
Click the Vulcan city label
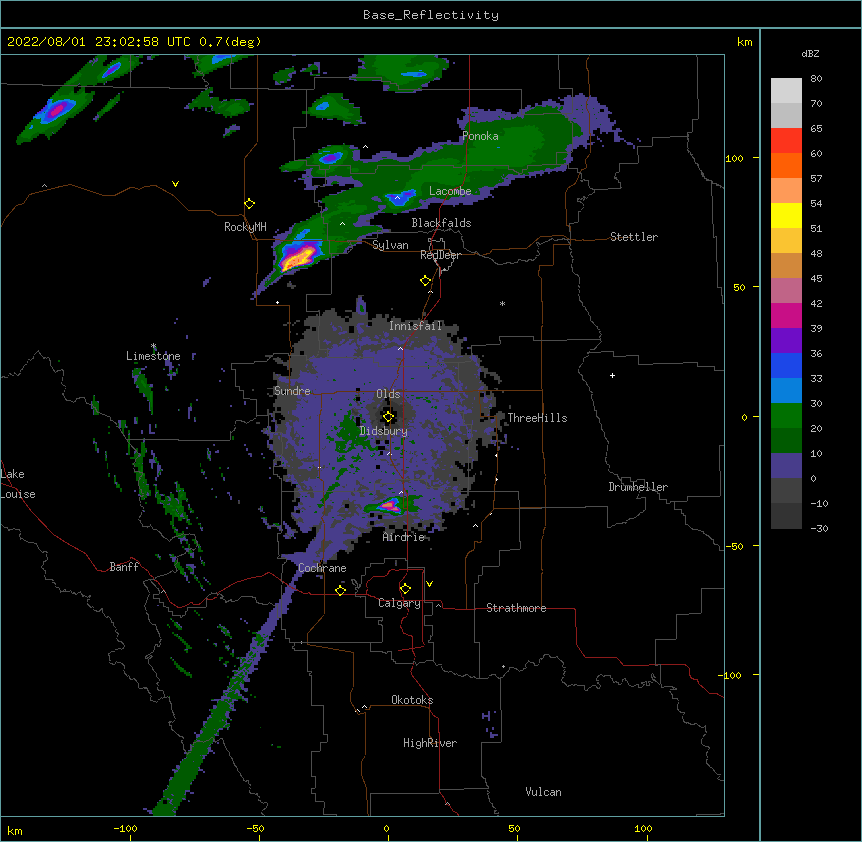click(x=543, y=792)
